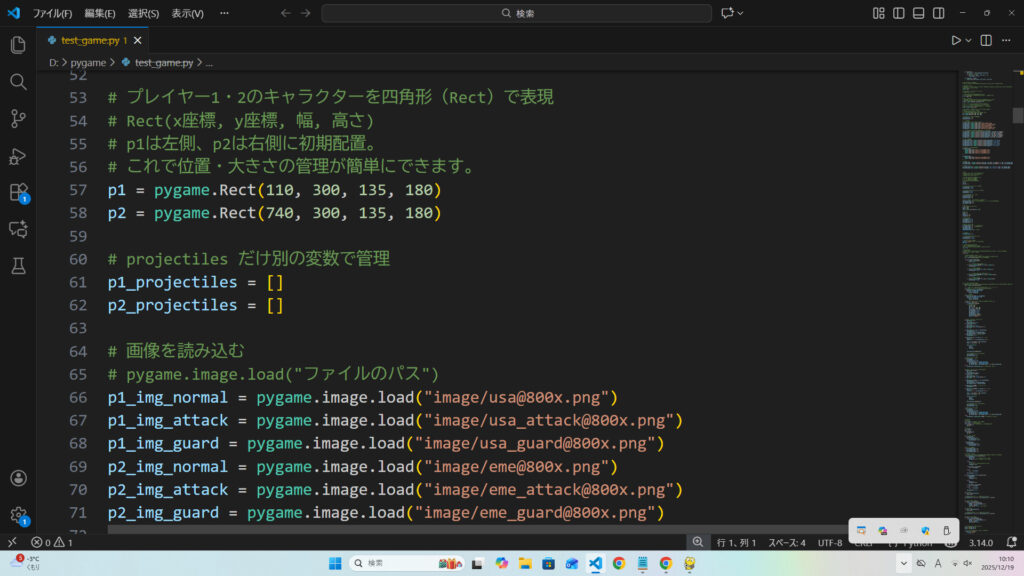1024x576 pixels.
Task: Expand the Windows system tray hidden icons chevron
Action: point(904,563)
